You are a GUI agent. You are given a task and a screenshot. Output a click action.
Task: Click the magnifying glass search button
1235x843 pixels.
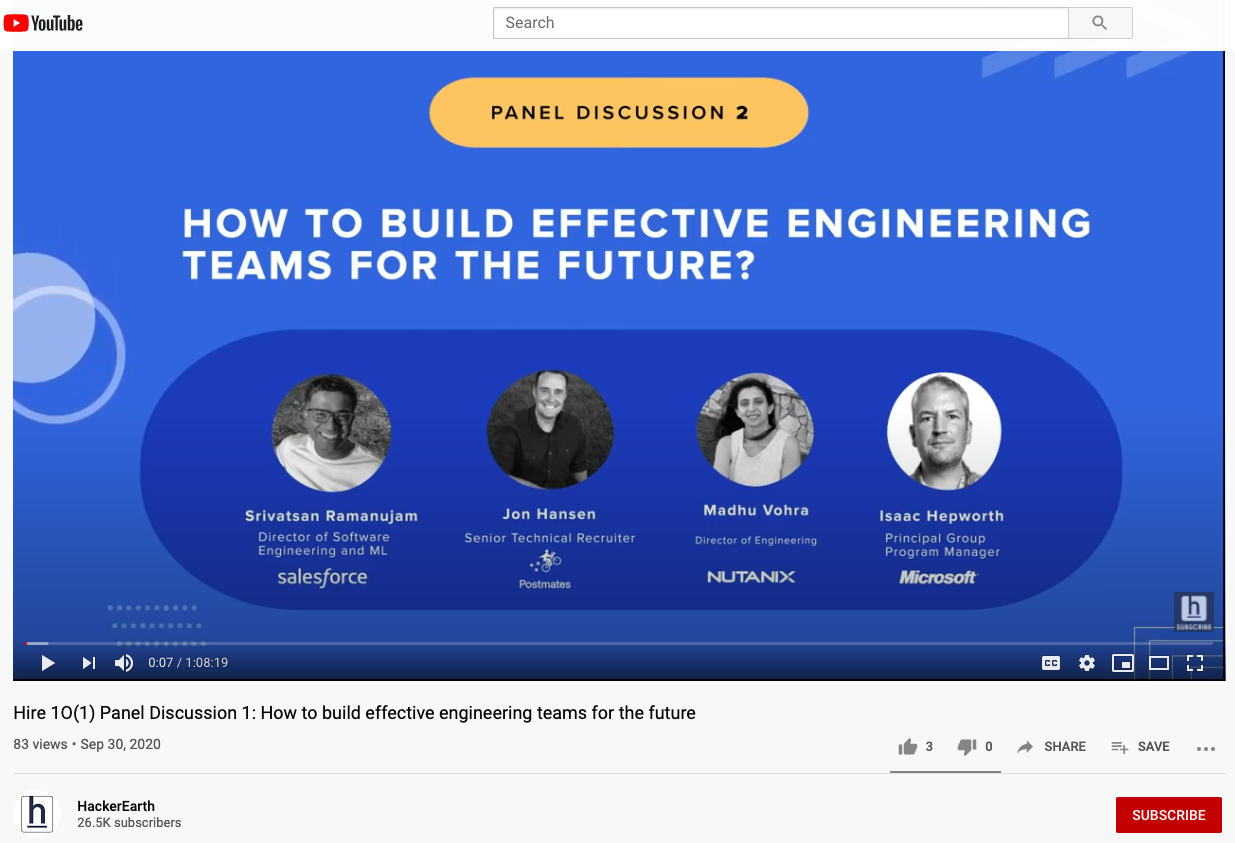(1100, 23)
